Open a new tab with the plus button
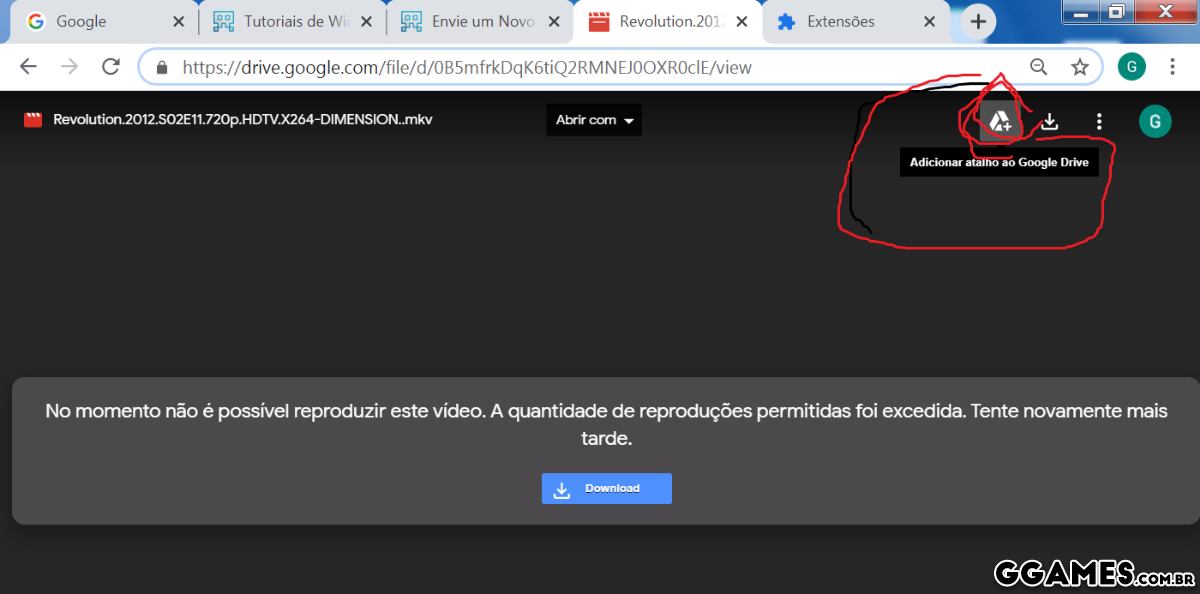Image resolution: width=1200 pixels, height=594 pixels. pyautogui.click(x=977, y=22)
